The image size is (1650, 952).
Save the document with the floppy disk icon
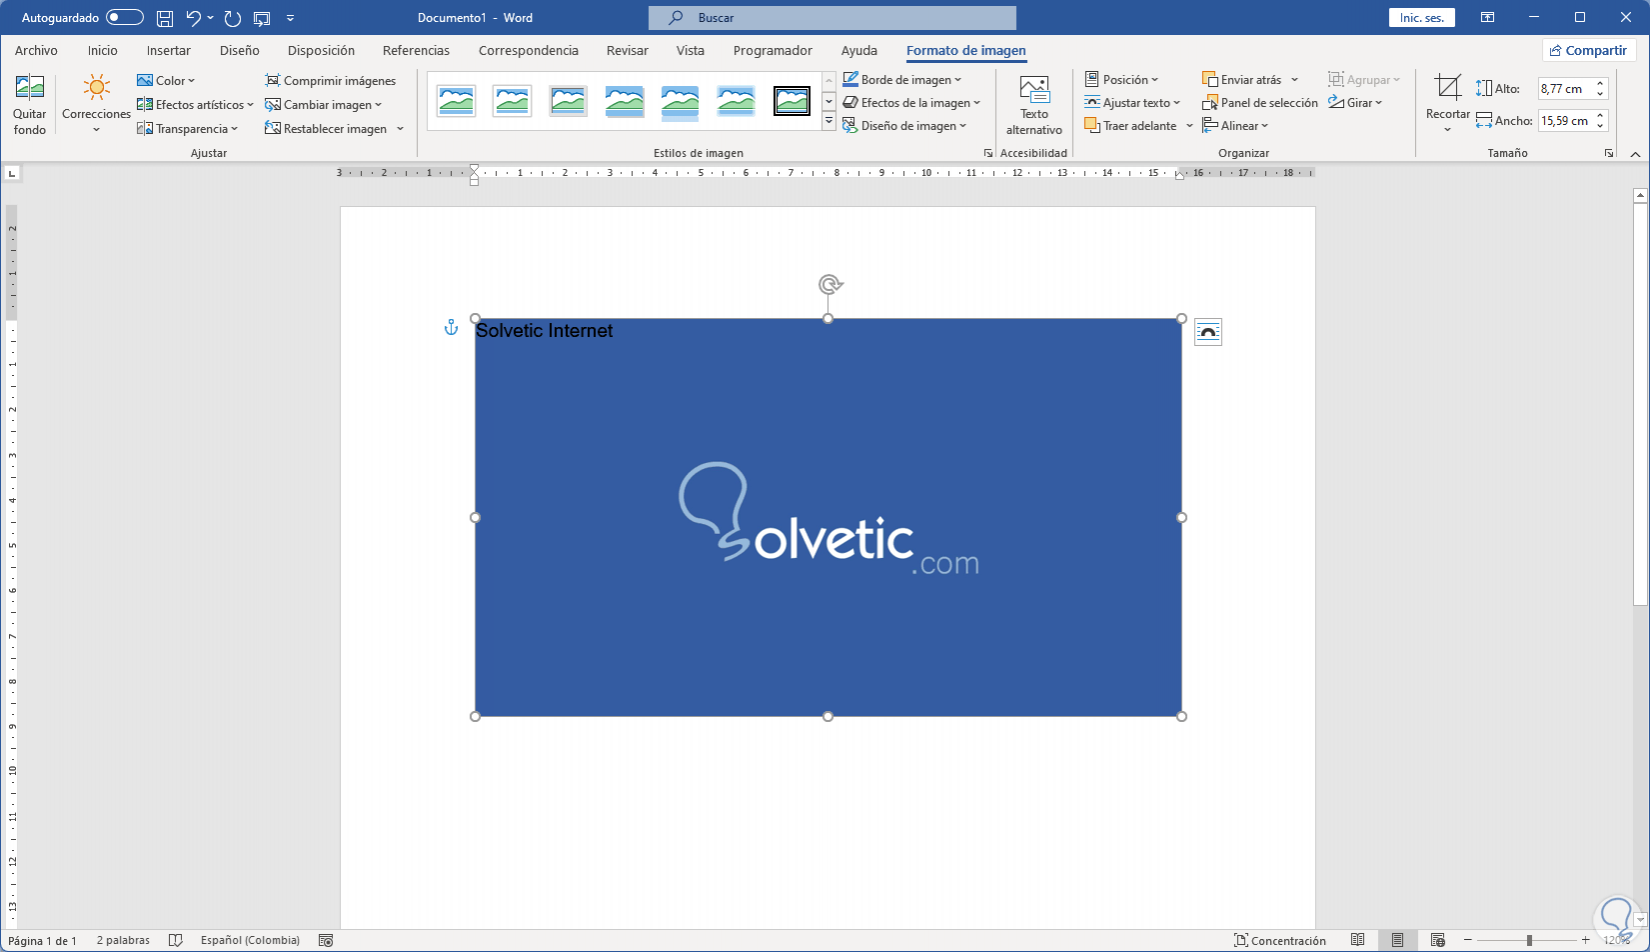165,18
